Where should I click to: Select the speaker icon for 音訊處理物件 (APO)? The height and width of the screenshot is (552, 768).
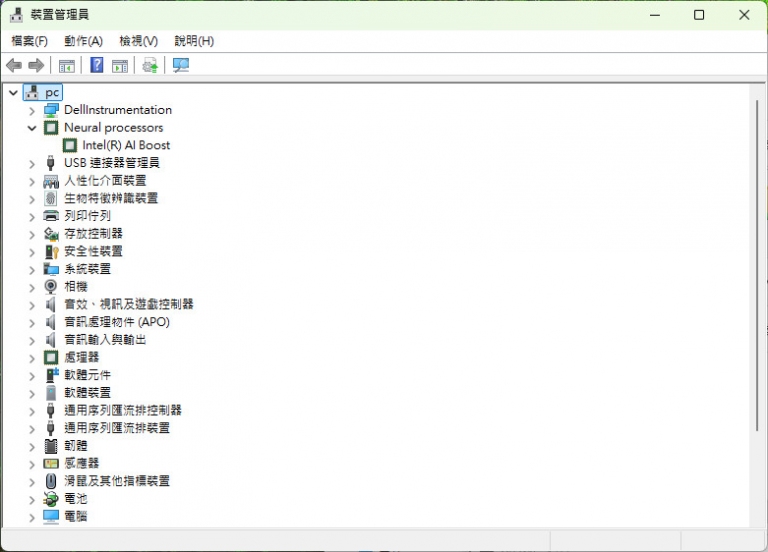pyautogui.click(x=50, y=322)
